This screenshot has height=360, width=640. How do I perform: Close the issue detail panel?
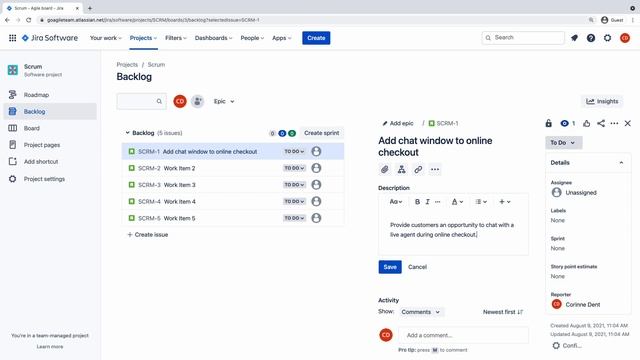click(628, 123)
